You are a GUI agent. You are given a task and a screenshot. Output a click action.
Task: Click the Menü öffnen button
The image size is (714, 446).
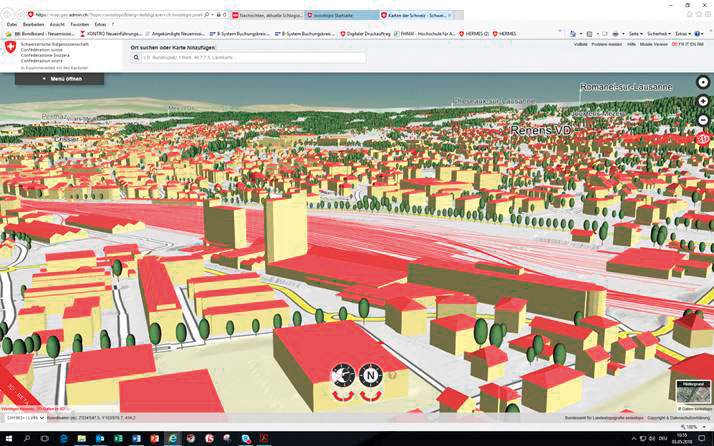[60, 79]
